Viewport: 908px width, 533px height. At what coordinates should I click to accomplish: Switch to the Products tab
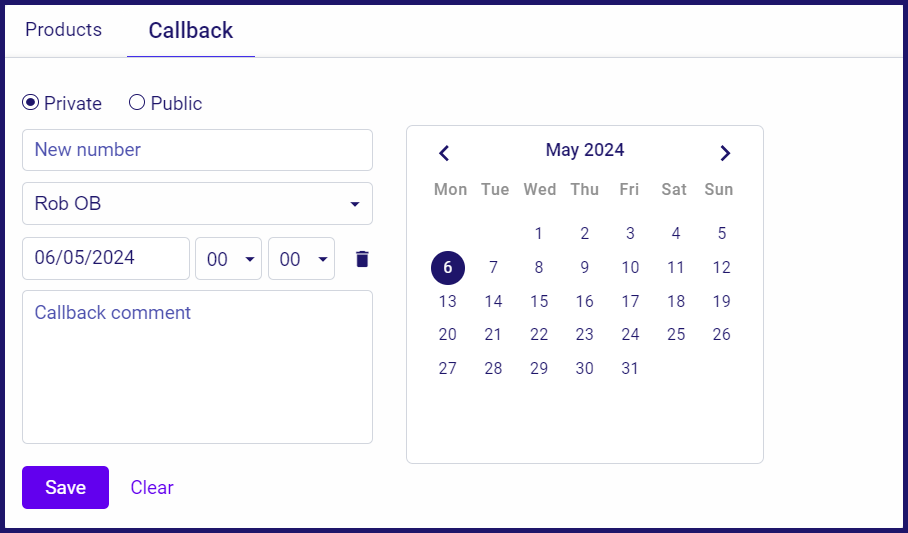tap(64, 30)
